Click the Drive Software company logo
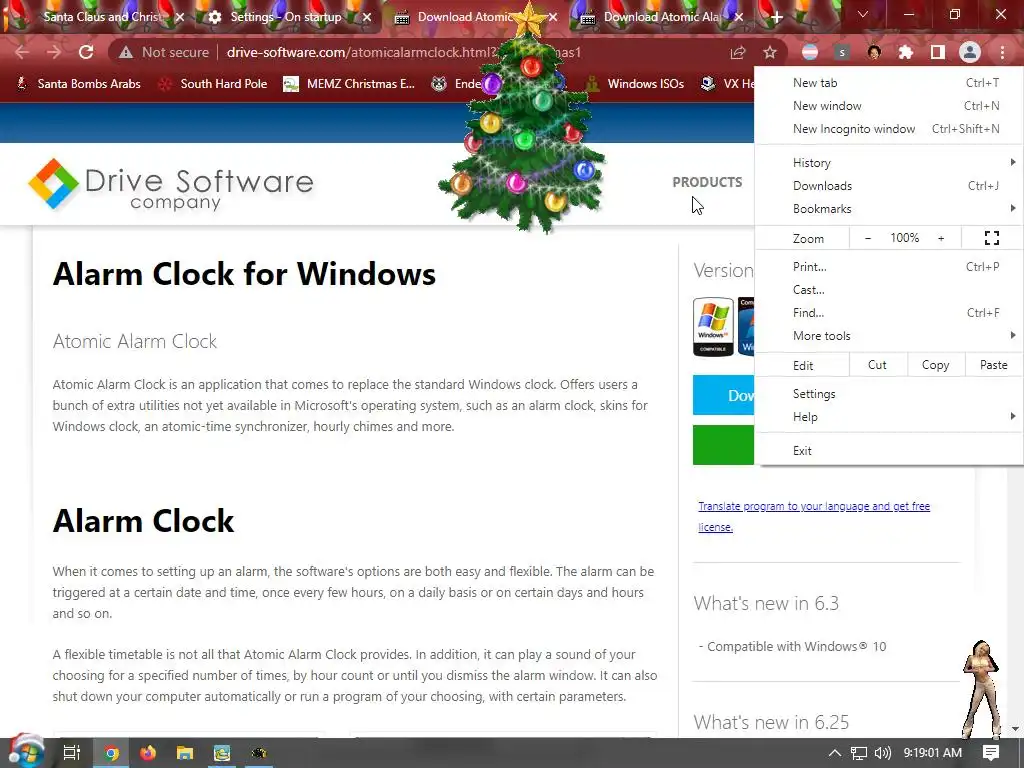 tap(171, 185)
